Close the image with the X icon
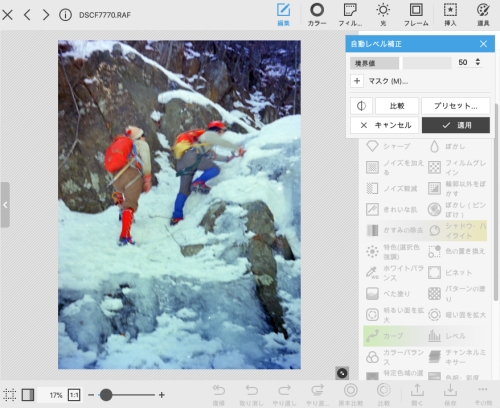500x408 pixels. 7,15
